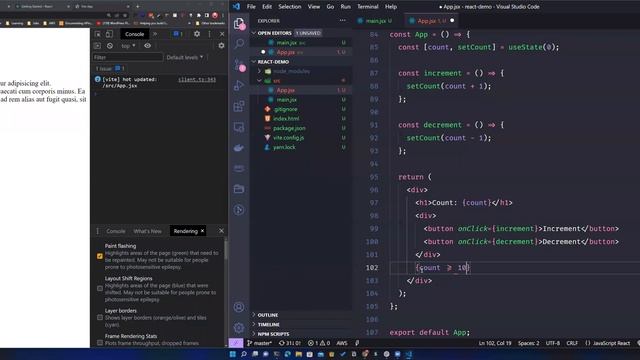Open the Docker view in the activity bar
The height and width of the screenshot is (360, 640).
pos(239,148)
